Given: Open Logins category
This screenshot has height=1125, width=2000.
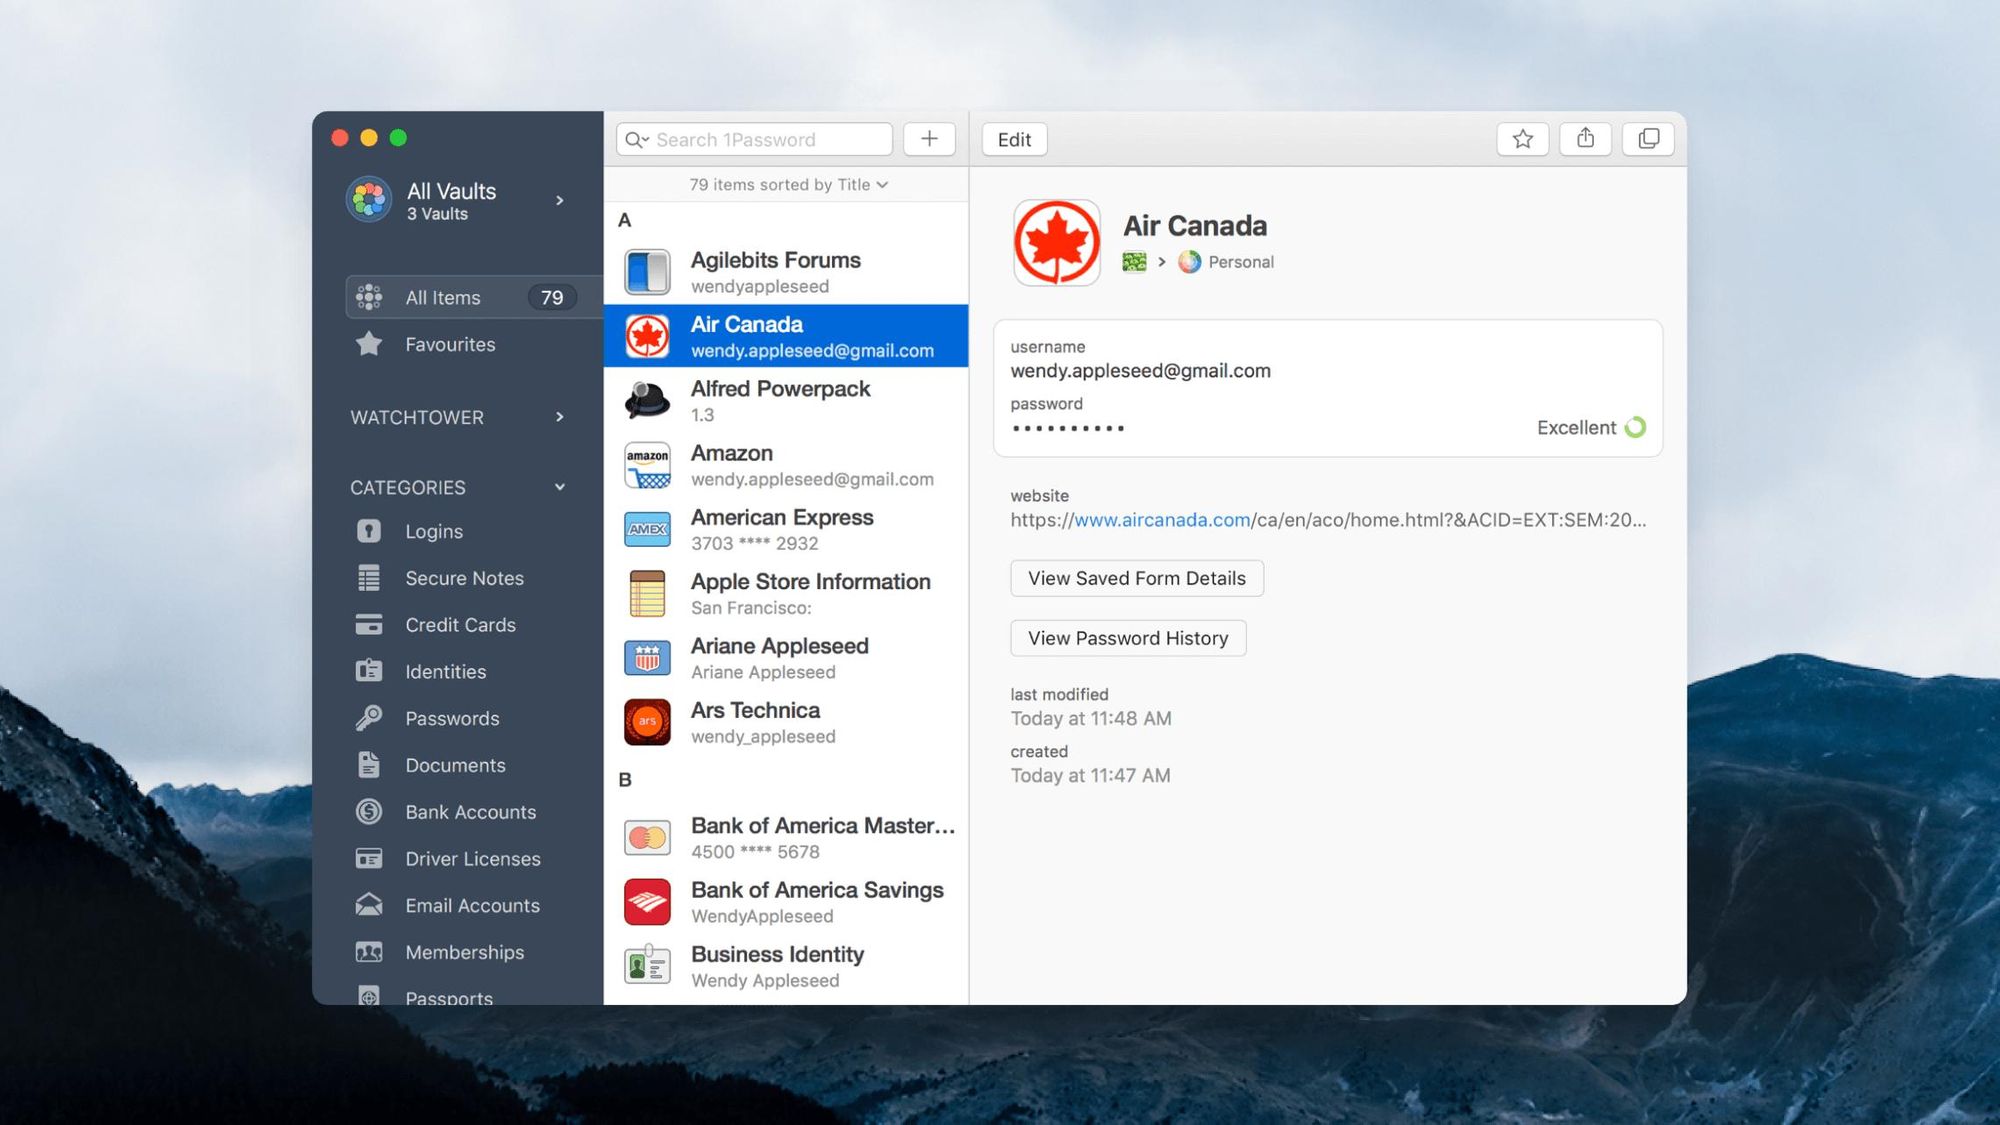Looking at the screenshot, I should 434,531.
